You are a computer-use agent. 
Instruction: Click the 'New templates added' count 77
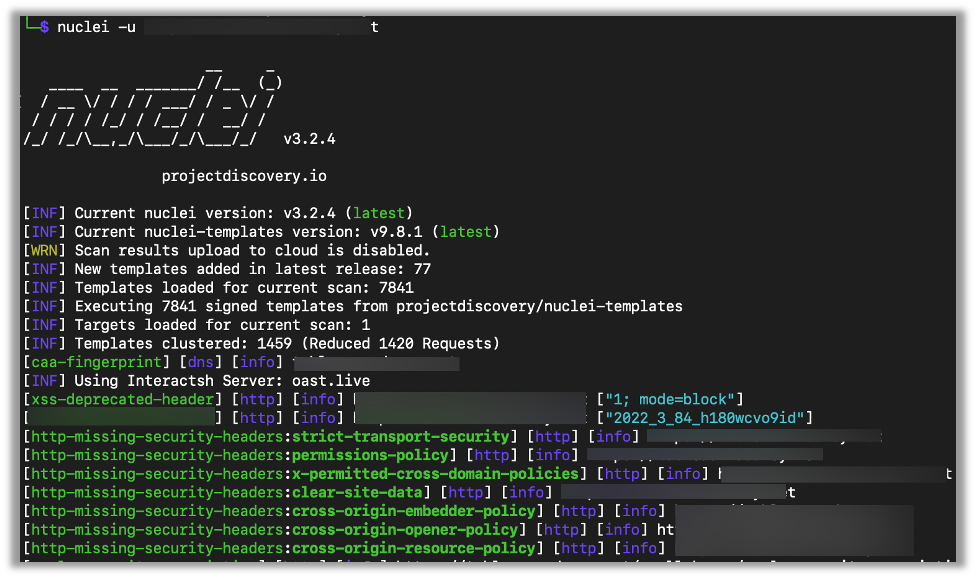tap(421, 269)
